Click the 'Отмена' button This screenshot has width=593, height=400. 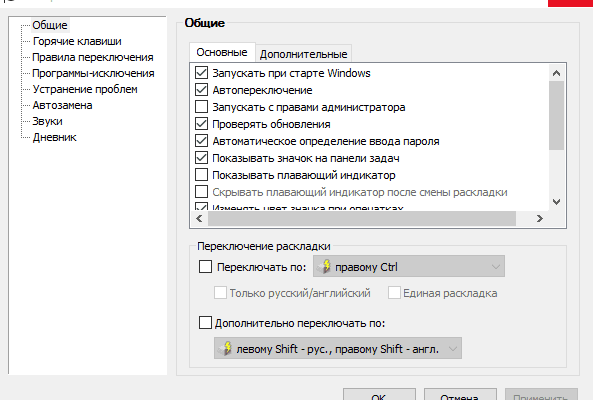460,394
